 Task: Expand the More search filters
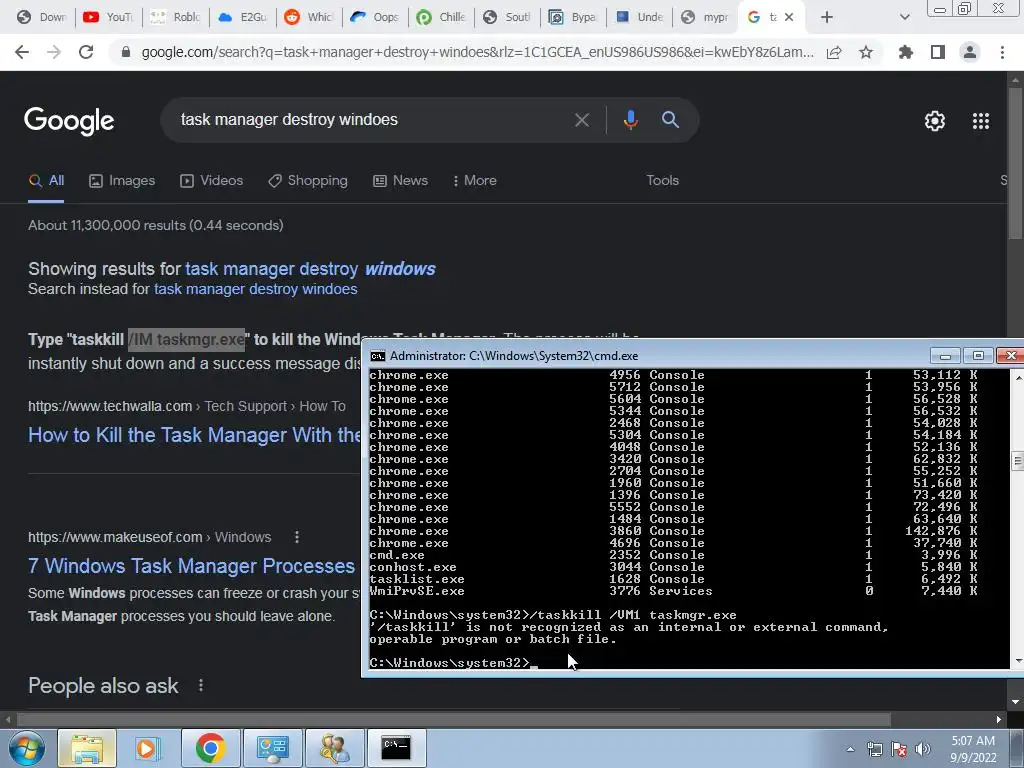475,181
